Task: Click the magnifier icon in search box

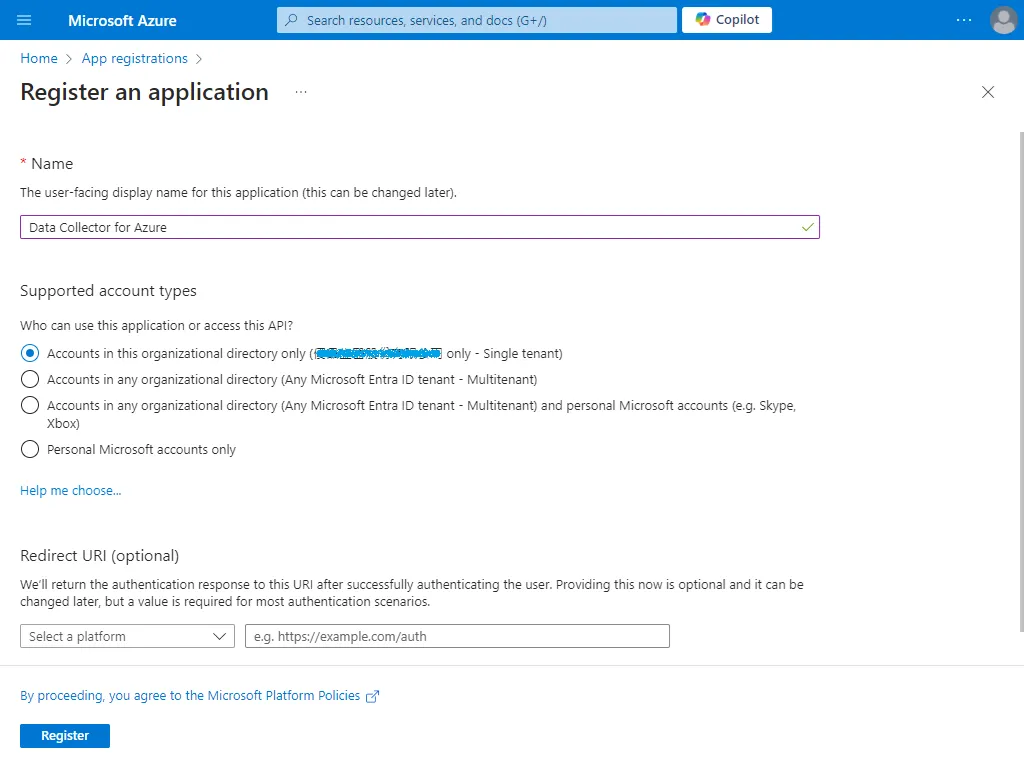Action: pyautogui.click(x=291, y=20)
